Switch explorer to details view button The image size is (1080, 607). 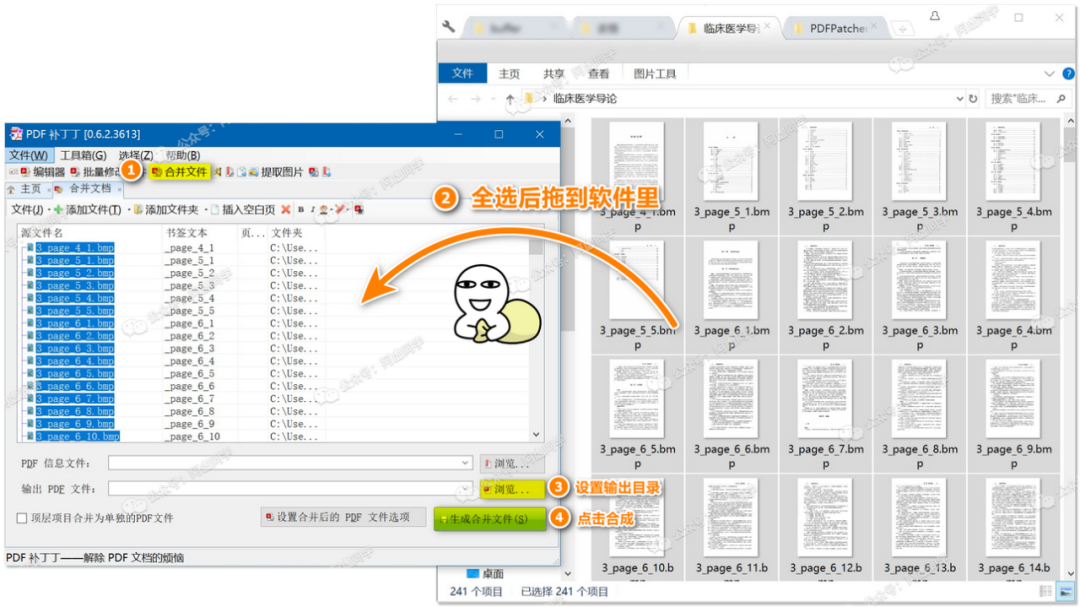[x=1046, y=591]
